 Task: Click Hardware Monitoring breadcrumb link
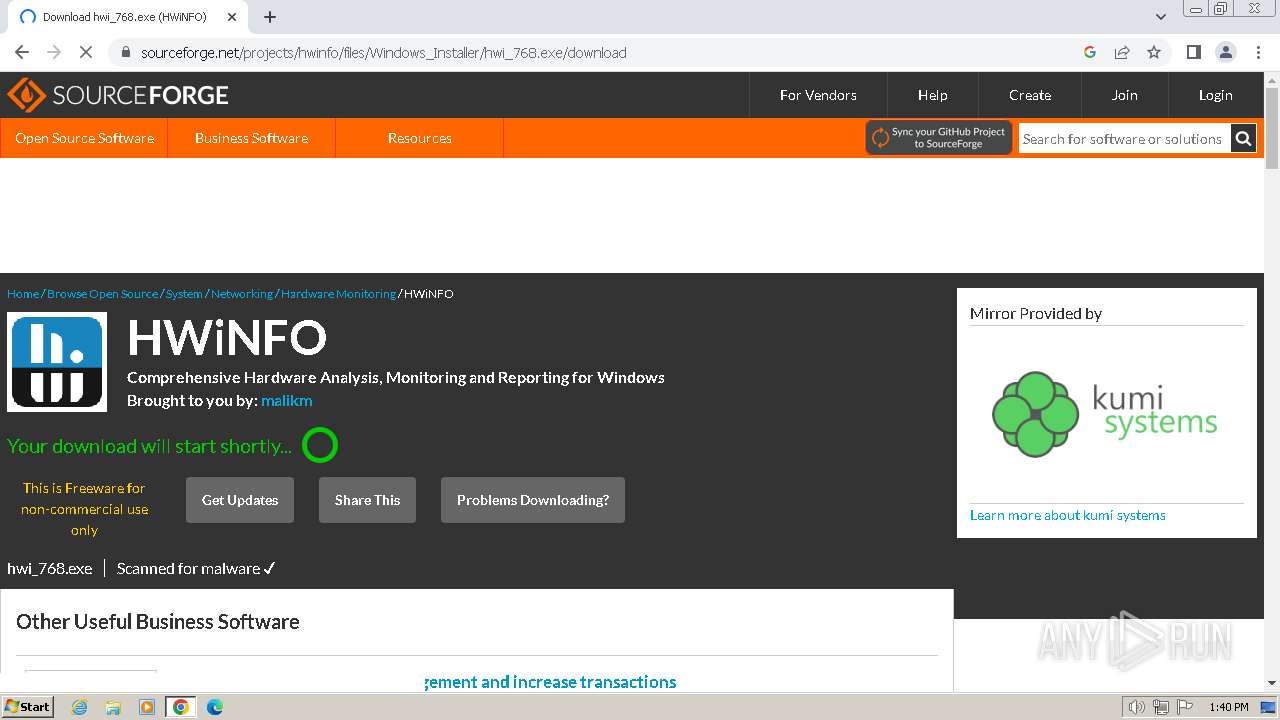coord(338,294)
